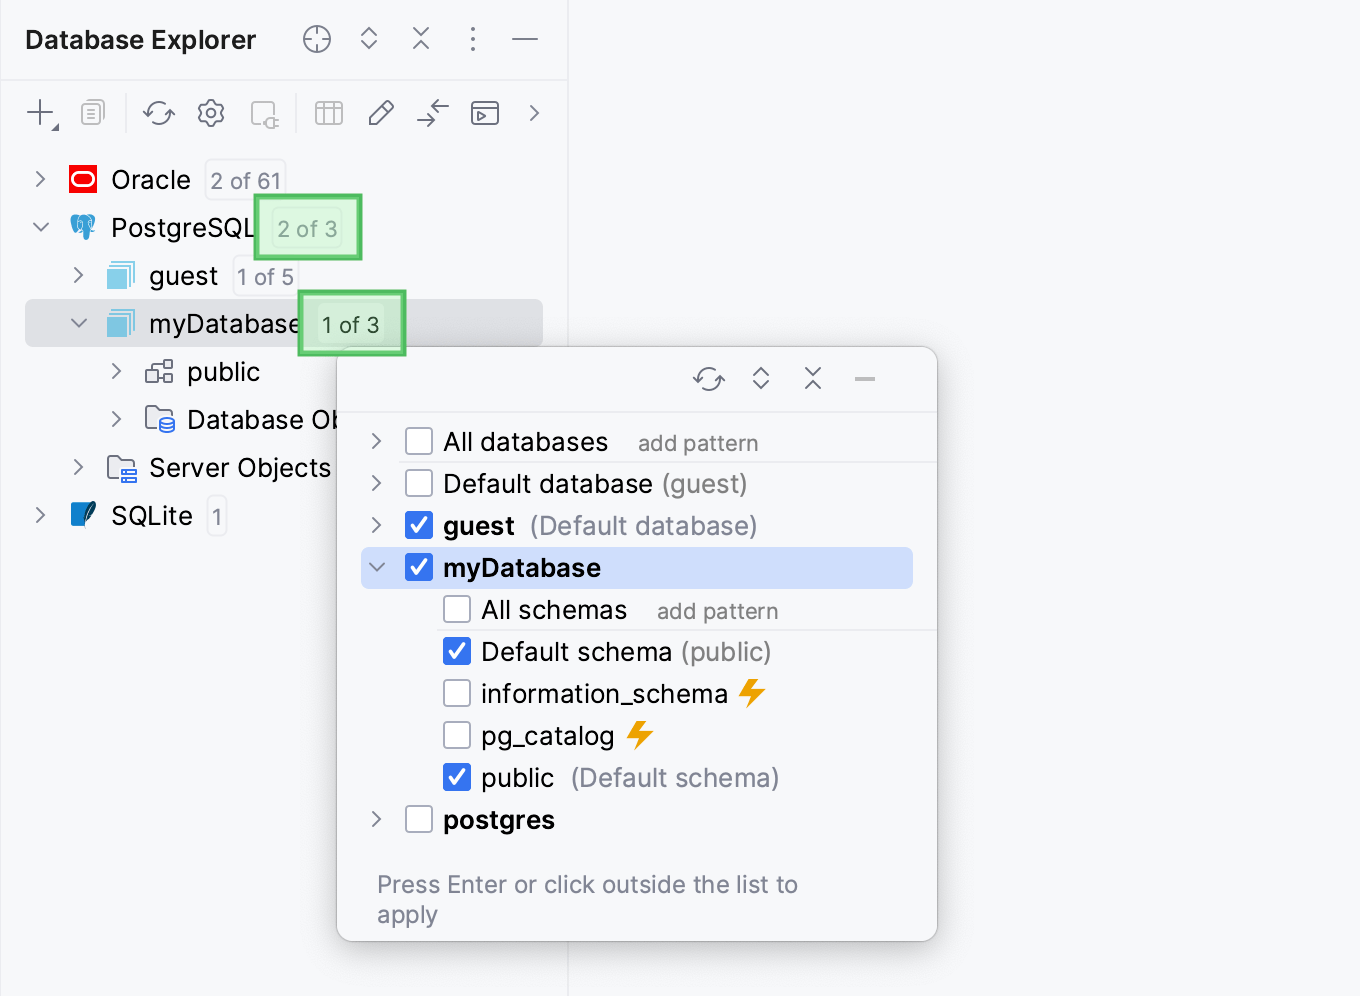Open Data Source Properties settings
This screenshot has width=1360, height=996.
(211, 113)
